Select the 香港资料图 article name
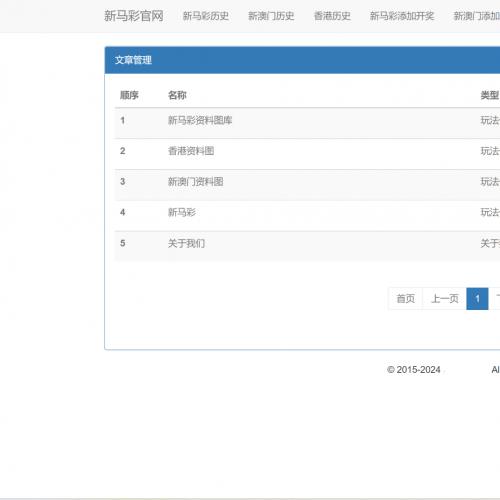500x500 pixels. 191,151
